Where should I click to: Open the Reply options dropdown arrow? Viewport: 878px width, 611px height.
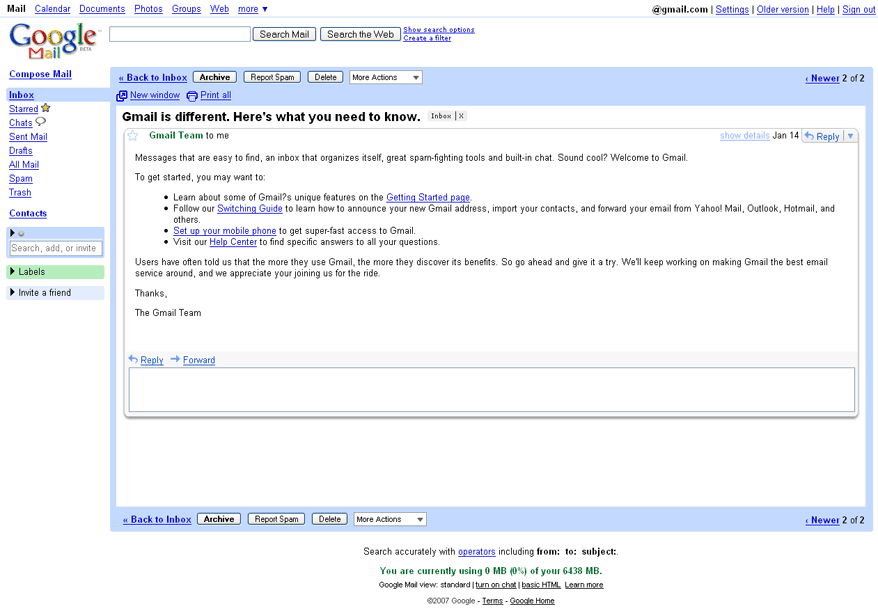[851, 136]
